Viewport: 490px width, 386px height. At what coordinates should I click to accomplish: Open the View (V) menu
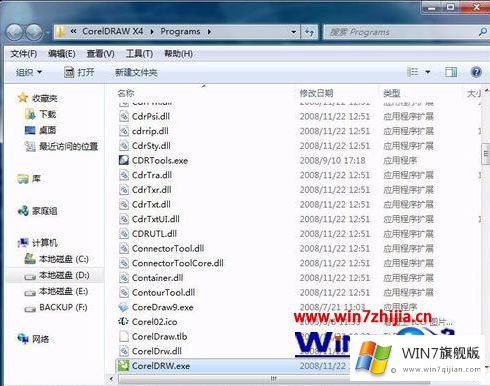[100, 54]
